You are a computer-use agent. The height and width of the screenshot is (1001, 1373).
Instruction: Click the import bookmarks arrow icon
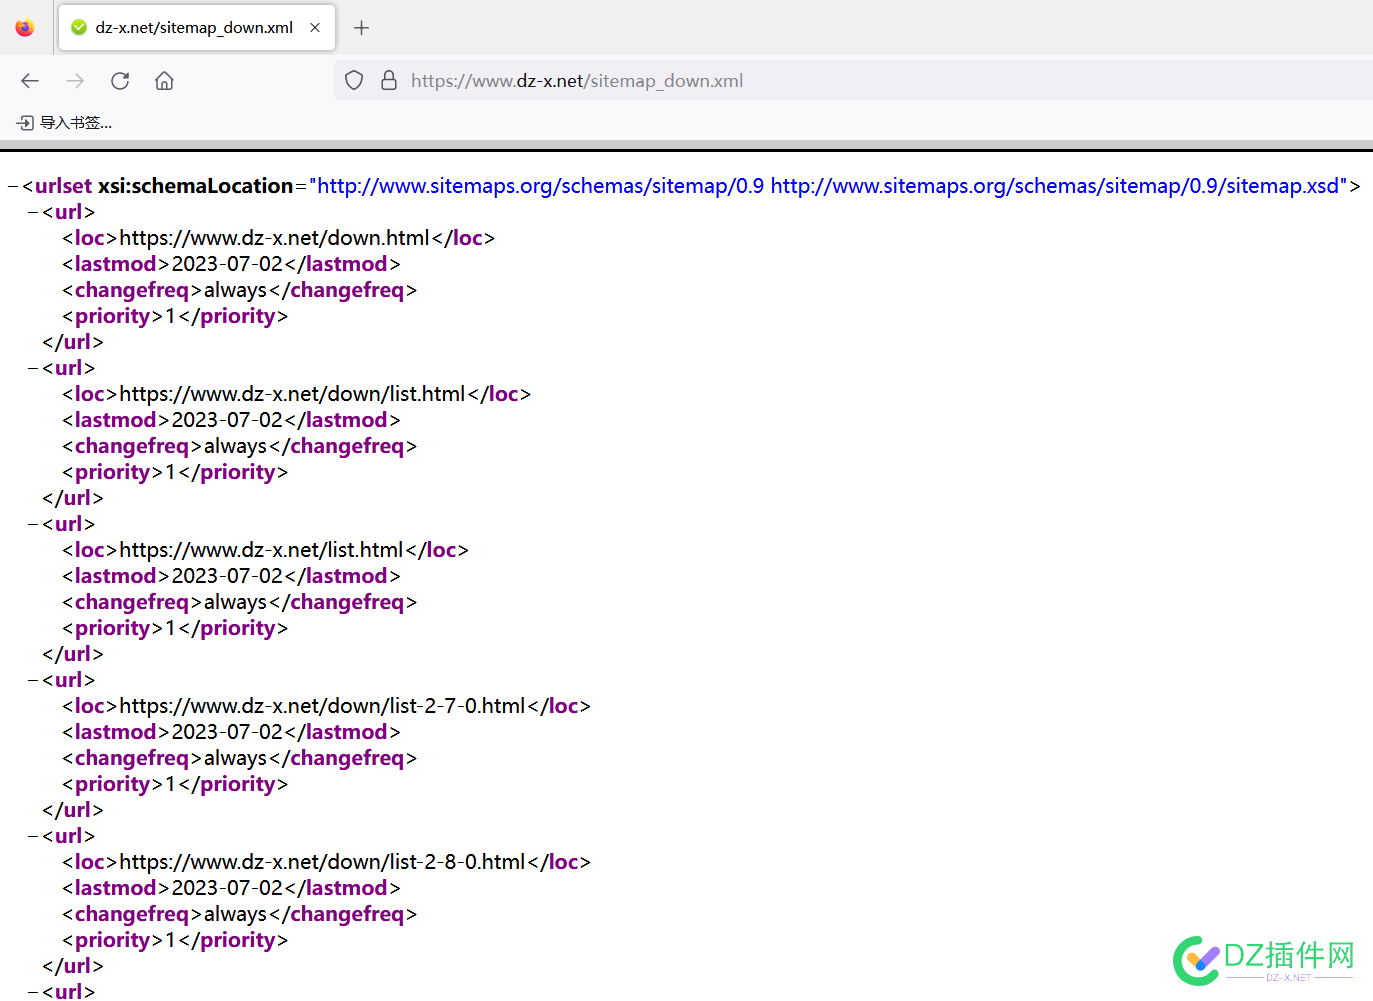coord(26,123)
